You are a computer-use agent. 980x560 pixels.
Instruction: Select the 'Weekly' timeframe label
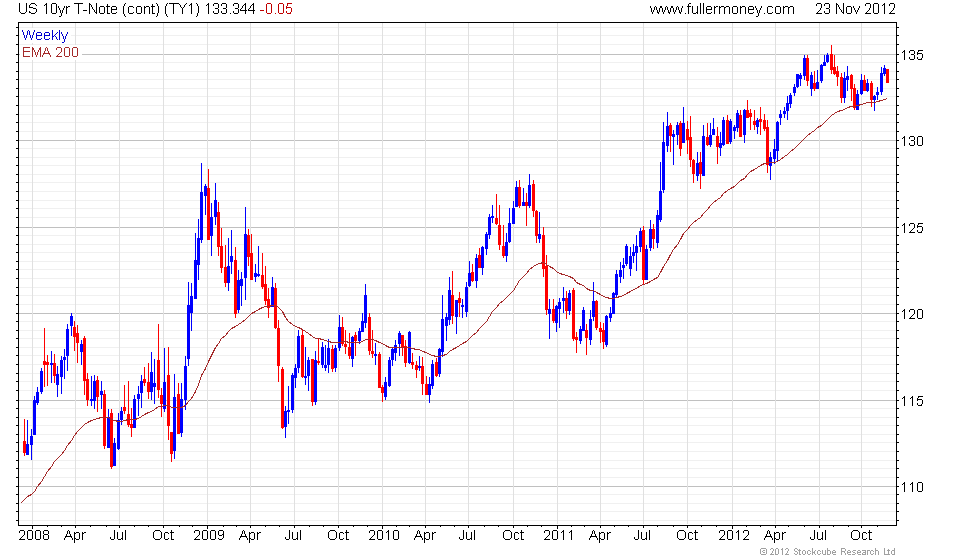45,36
